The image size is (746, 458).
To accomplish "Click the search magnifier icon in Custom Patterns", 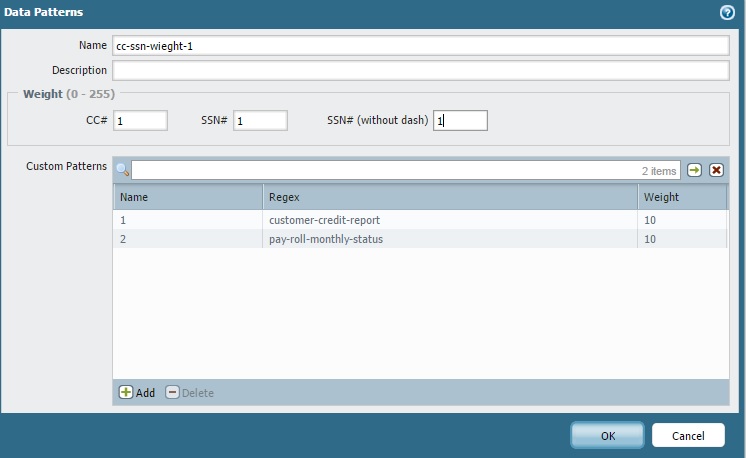I will pyautogui.click(x=122, y=169).
